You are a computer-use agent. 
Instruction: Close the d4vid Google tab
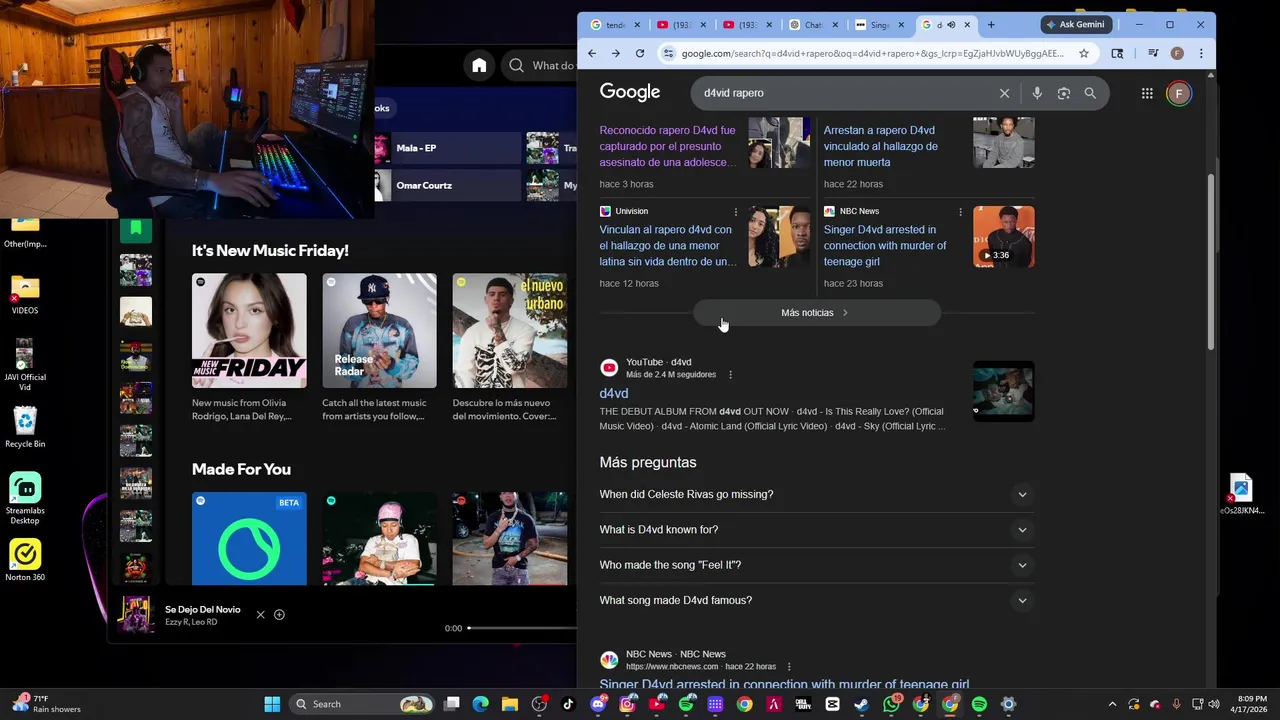click(x=967, y=24)
